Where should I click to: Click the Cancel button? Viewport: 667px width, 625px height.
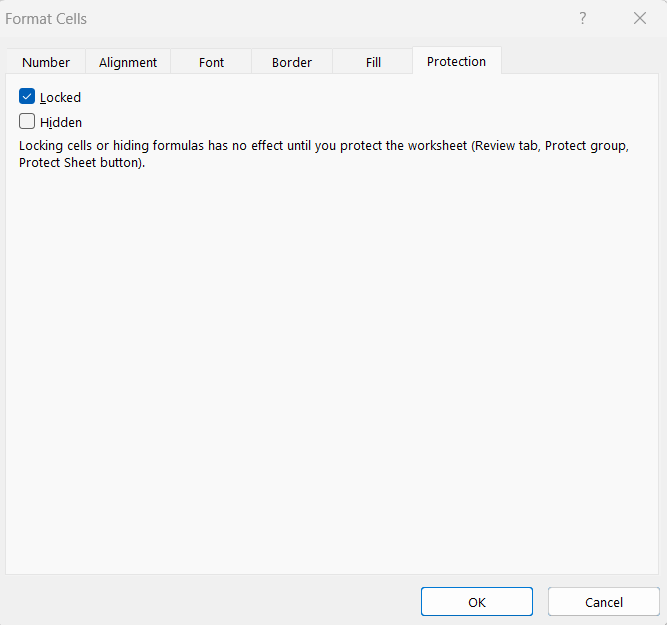tap(604, 602)
